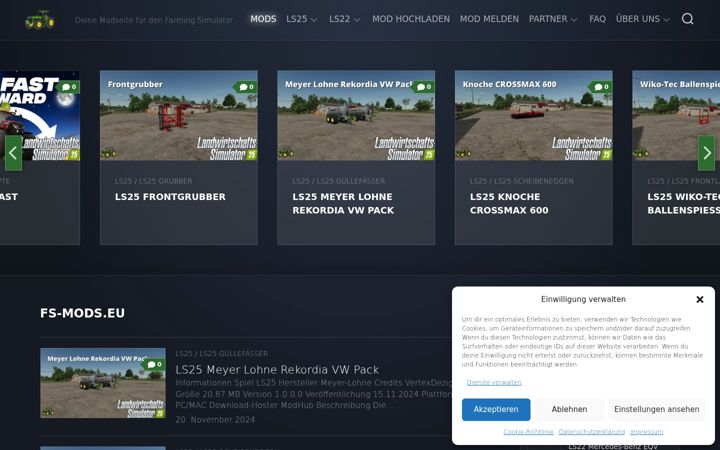The width and height of the screenshot is (720, 450).
Task: Click Einstellungen ansehen button
Action: [657, 409]
